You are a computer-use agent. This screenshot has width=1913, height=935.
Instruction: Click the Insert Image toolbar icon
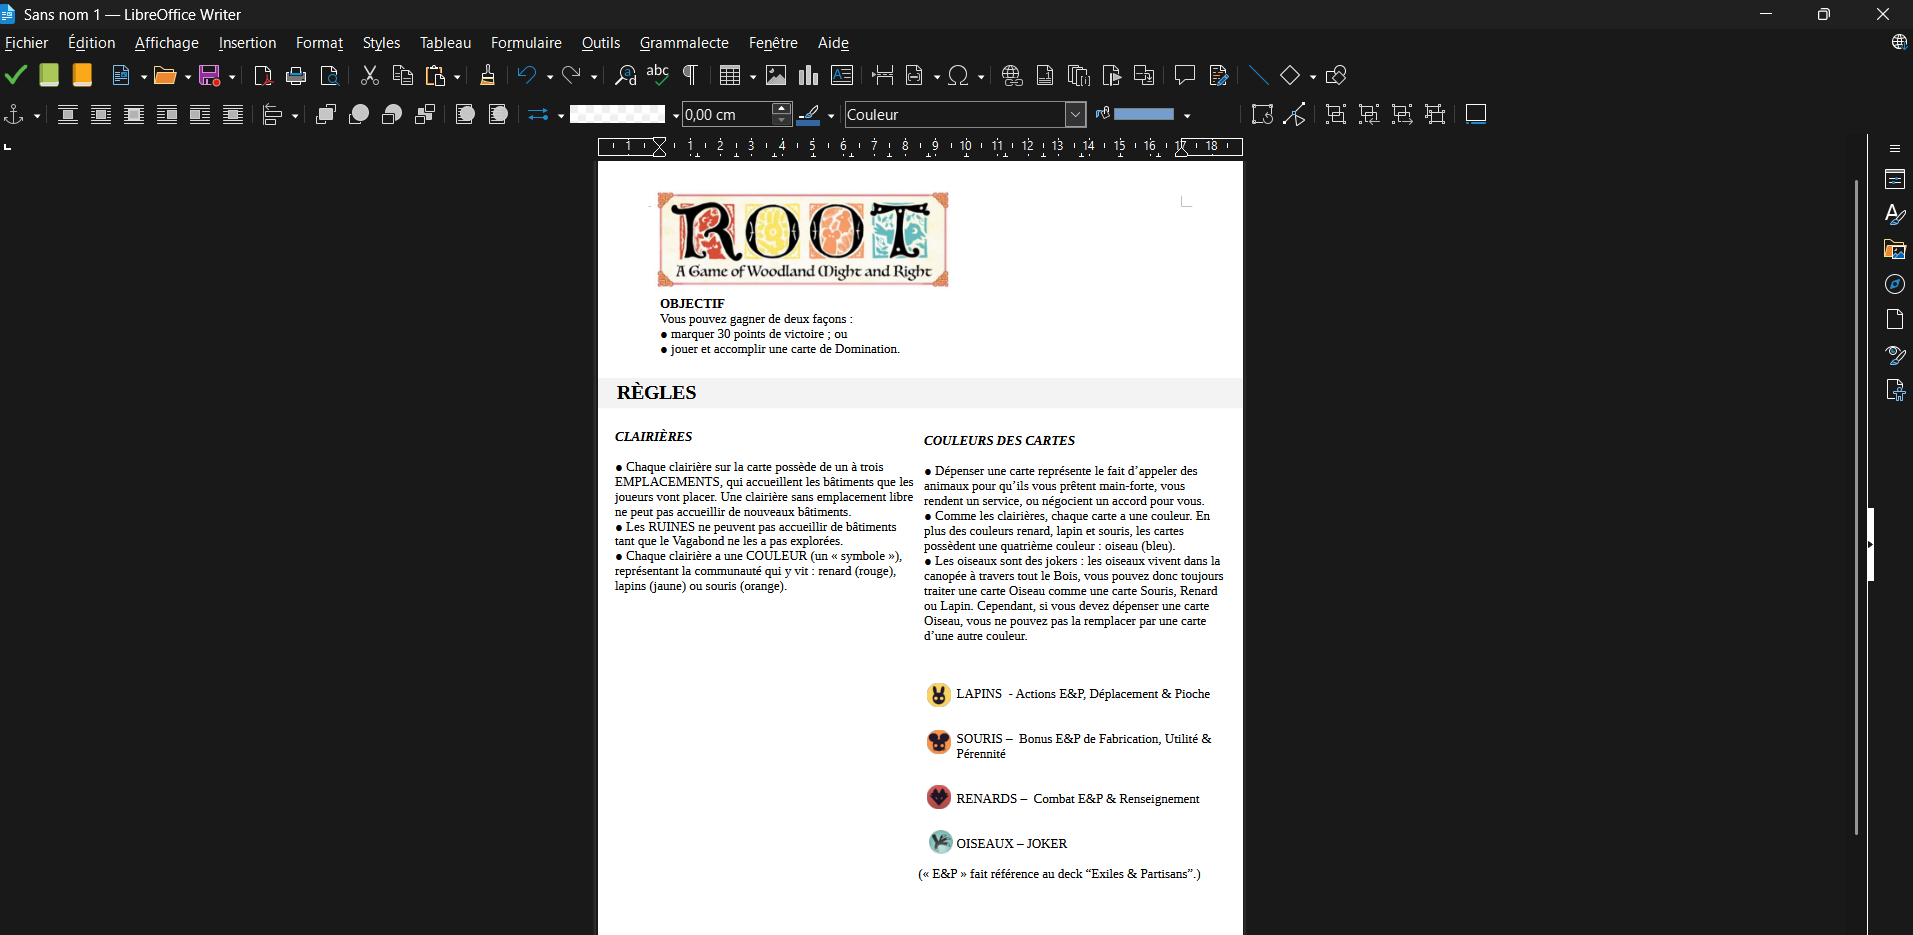coord(776,76)
